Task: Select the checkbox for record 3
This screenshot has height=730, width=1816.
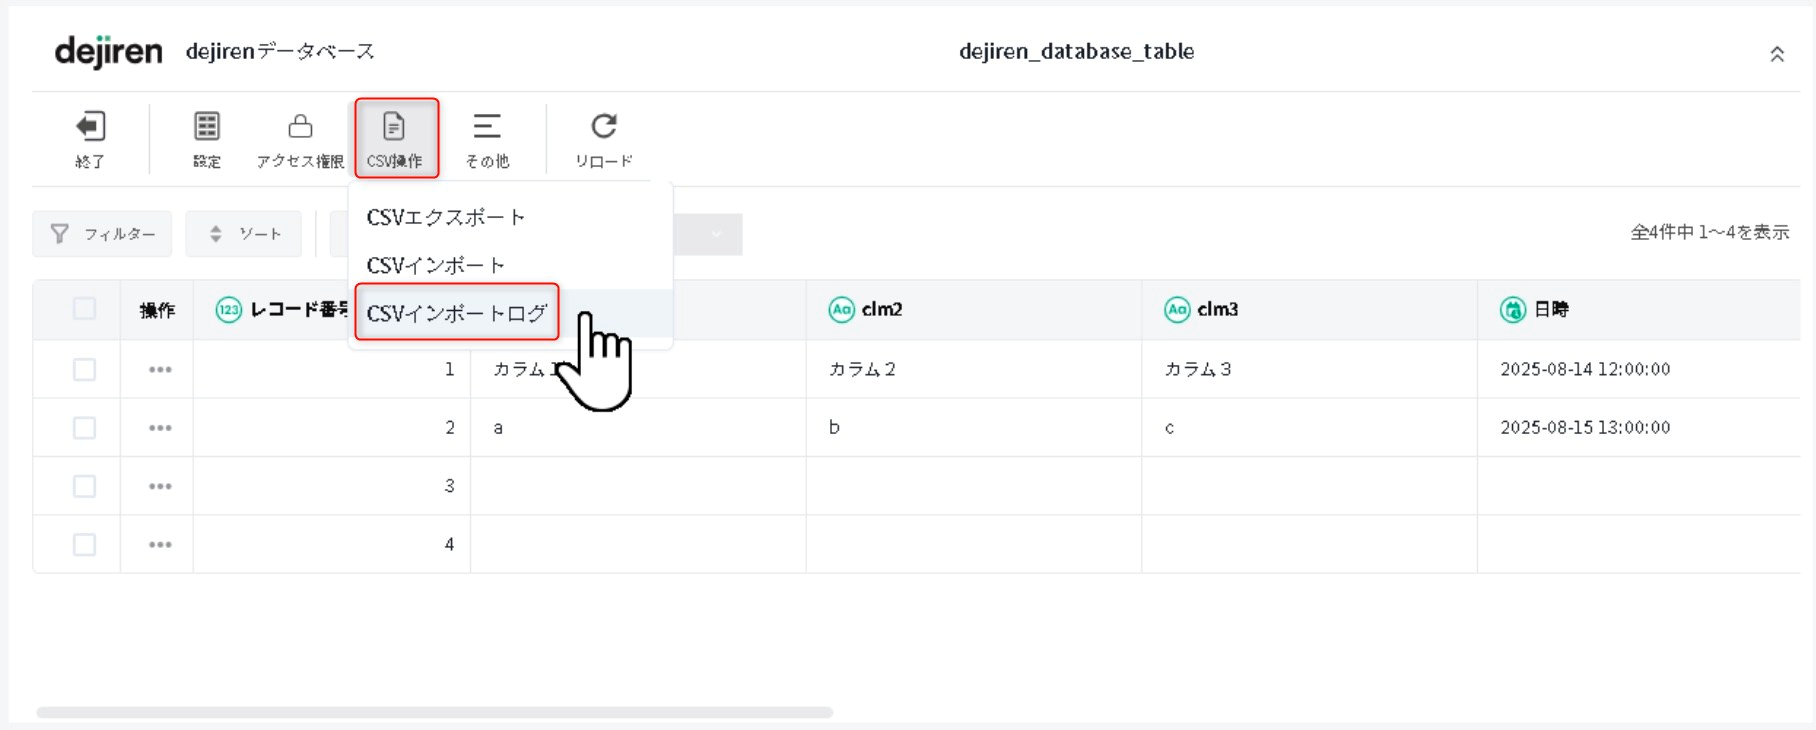Action: [x=85, y=486]
